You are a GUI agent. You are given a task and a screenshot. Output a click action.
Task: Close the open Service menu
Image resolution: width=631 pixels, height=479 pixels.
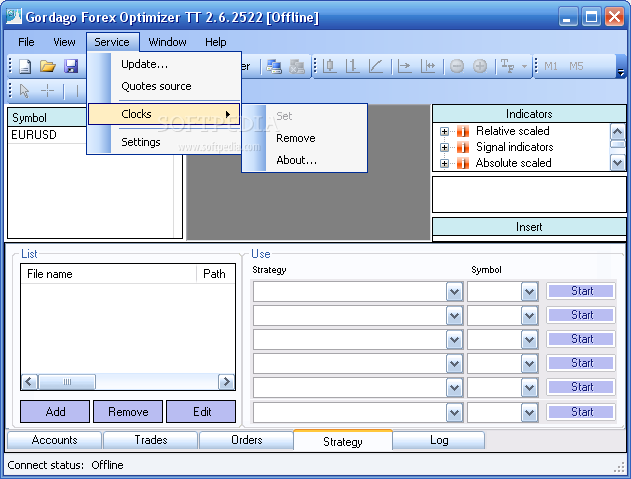[112, 42]
